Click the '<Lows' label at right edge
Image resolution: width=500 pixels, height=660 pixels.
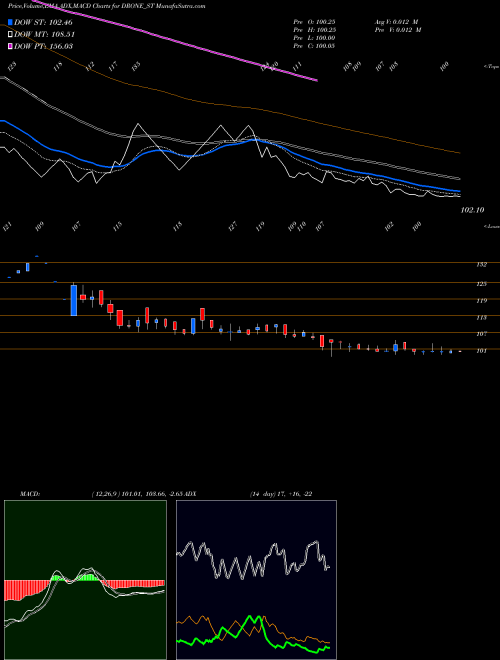(x=492, y=226)
